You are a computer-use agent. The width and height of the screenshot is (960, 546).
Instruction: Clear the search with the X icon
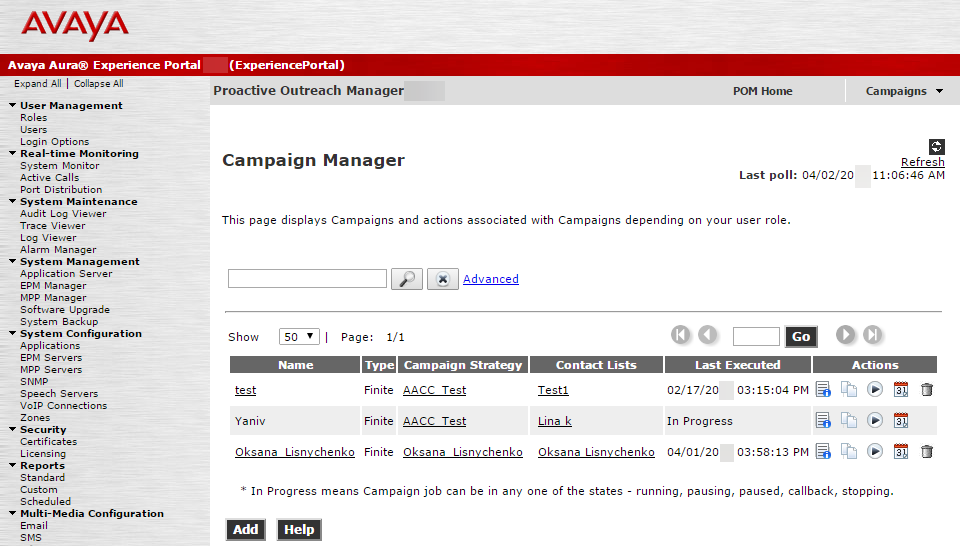click(443, 279)
